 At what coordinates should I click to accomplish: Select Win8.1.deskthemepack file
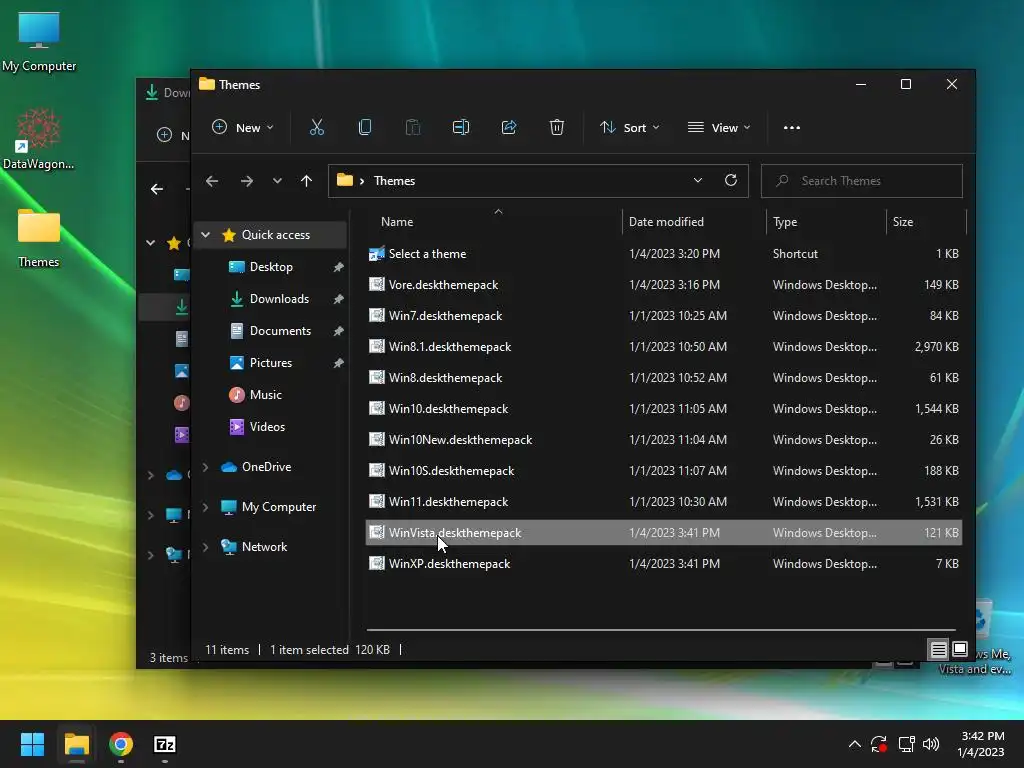[x=664, y=346]
